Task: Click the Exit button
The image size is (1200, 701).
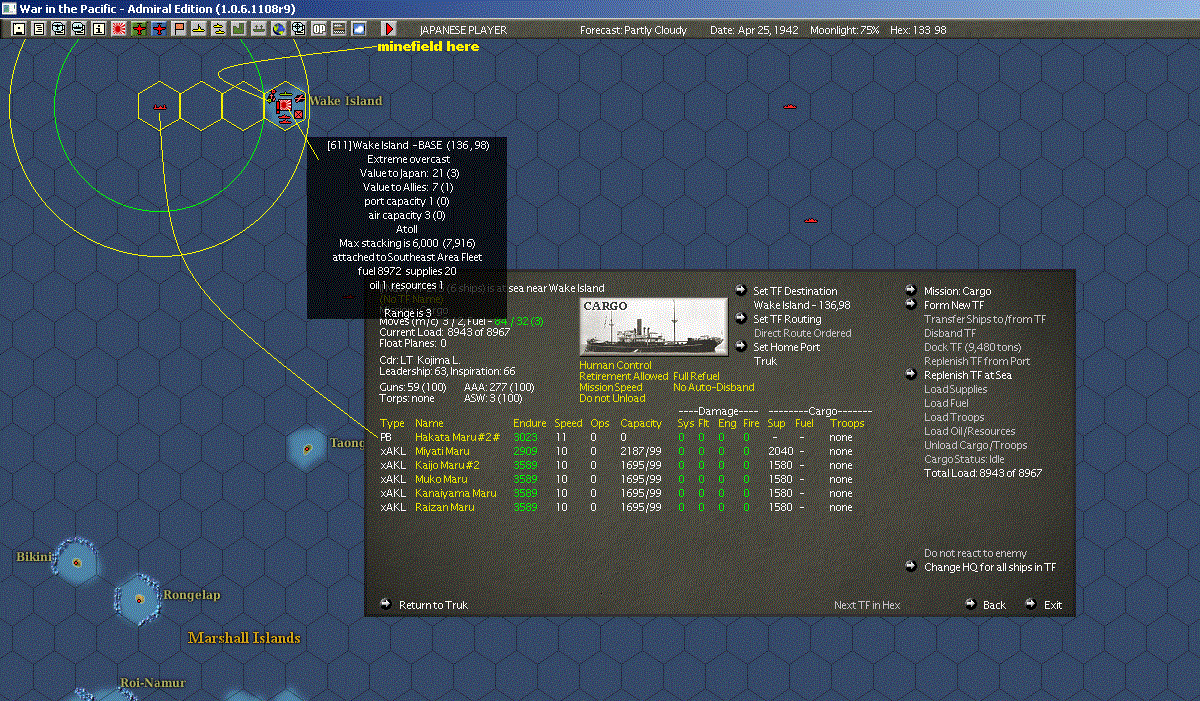Action: coord(1053,605)
